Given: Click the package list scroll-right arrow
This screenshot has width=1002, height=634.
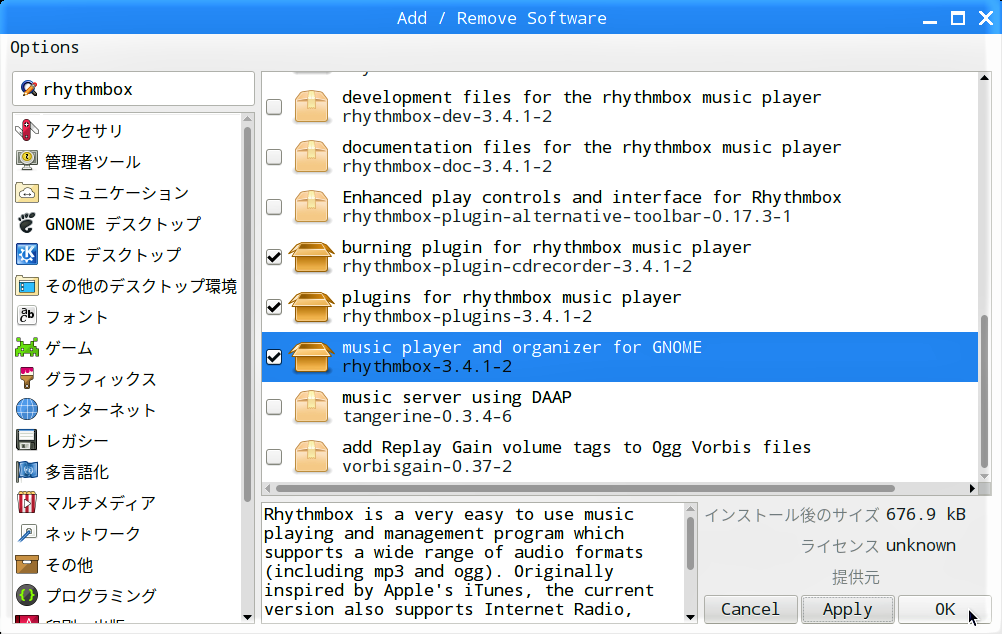Looking at the screenshot, I should (972, 489).
